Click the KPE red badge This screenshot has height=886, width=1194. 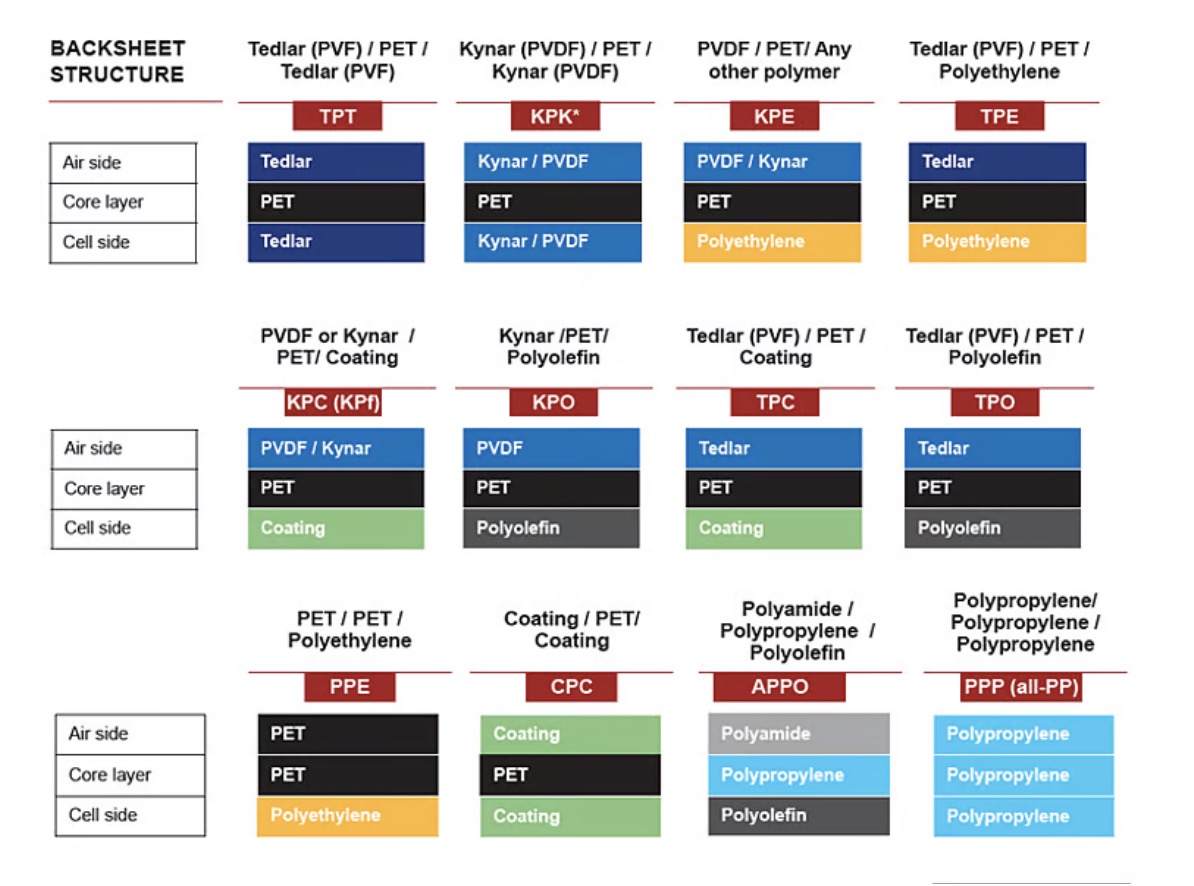point(774,116)
